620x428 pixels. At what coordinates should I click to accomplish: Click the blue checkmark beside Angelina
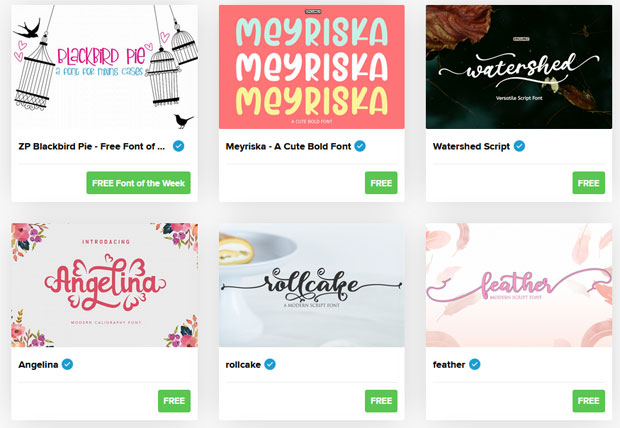67,364
